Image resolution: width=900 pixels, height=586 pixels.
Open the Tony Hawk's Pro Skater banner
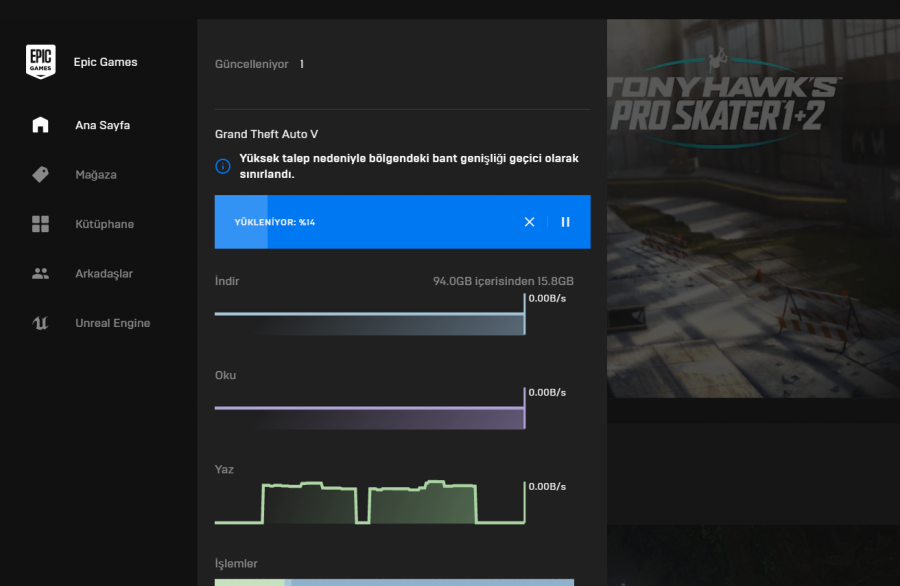(x=753, y=208)
